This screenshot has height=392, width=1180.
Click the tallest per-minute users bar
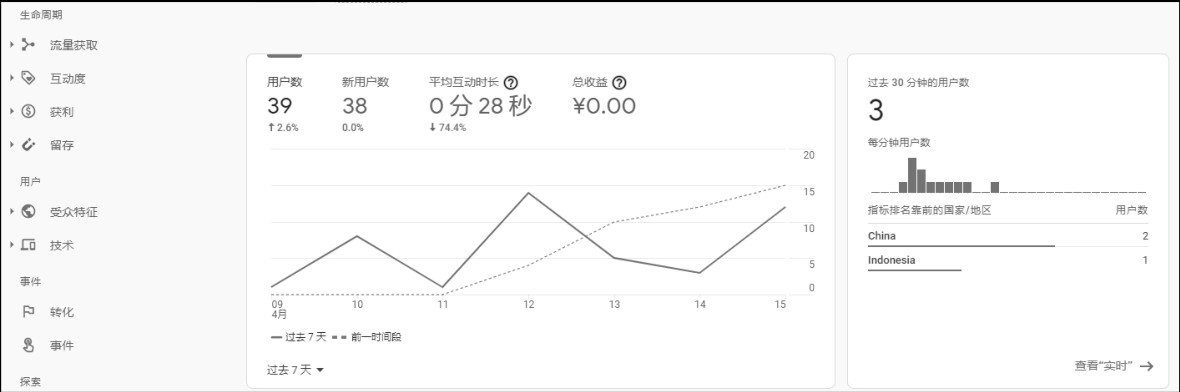[x=912, y=175]
